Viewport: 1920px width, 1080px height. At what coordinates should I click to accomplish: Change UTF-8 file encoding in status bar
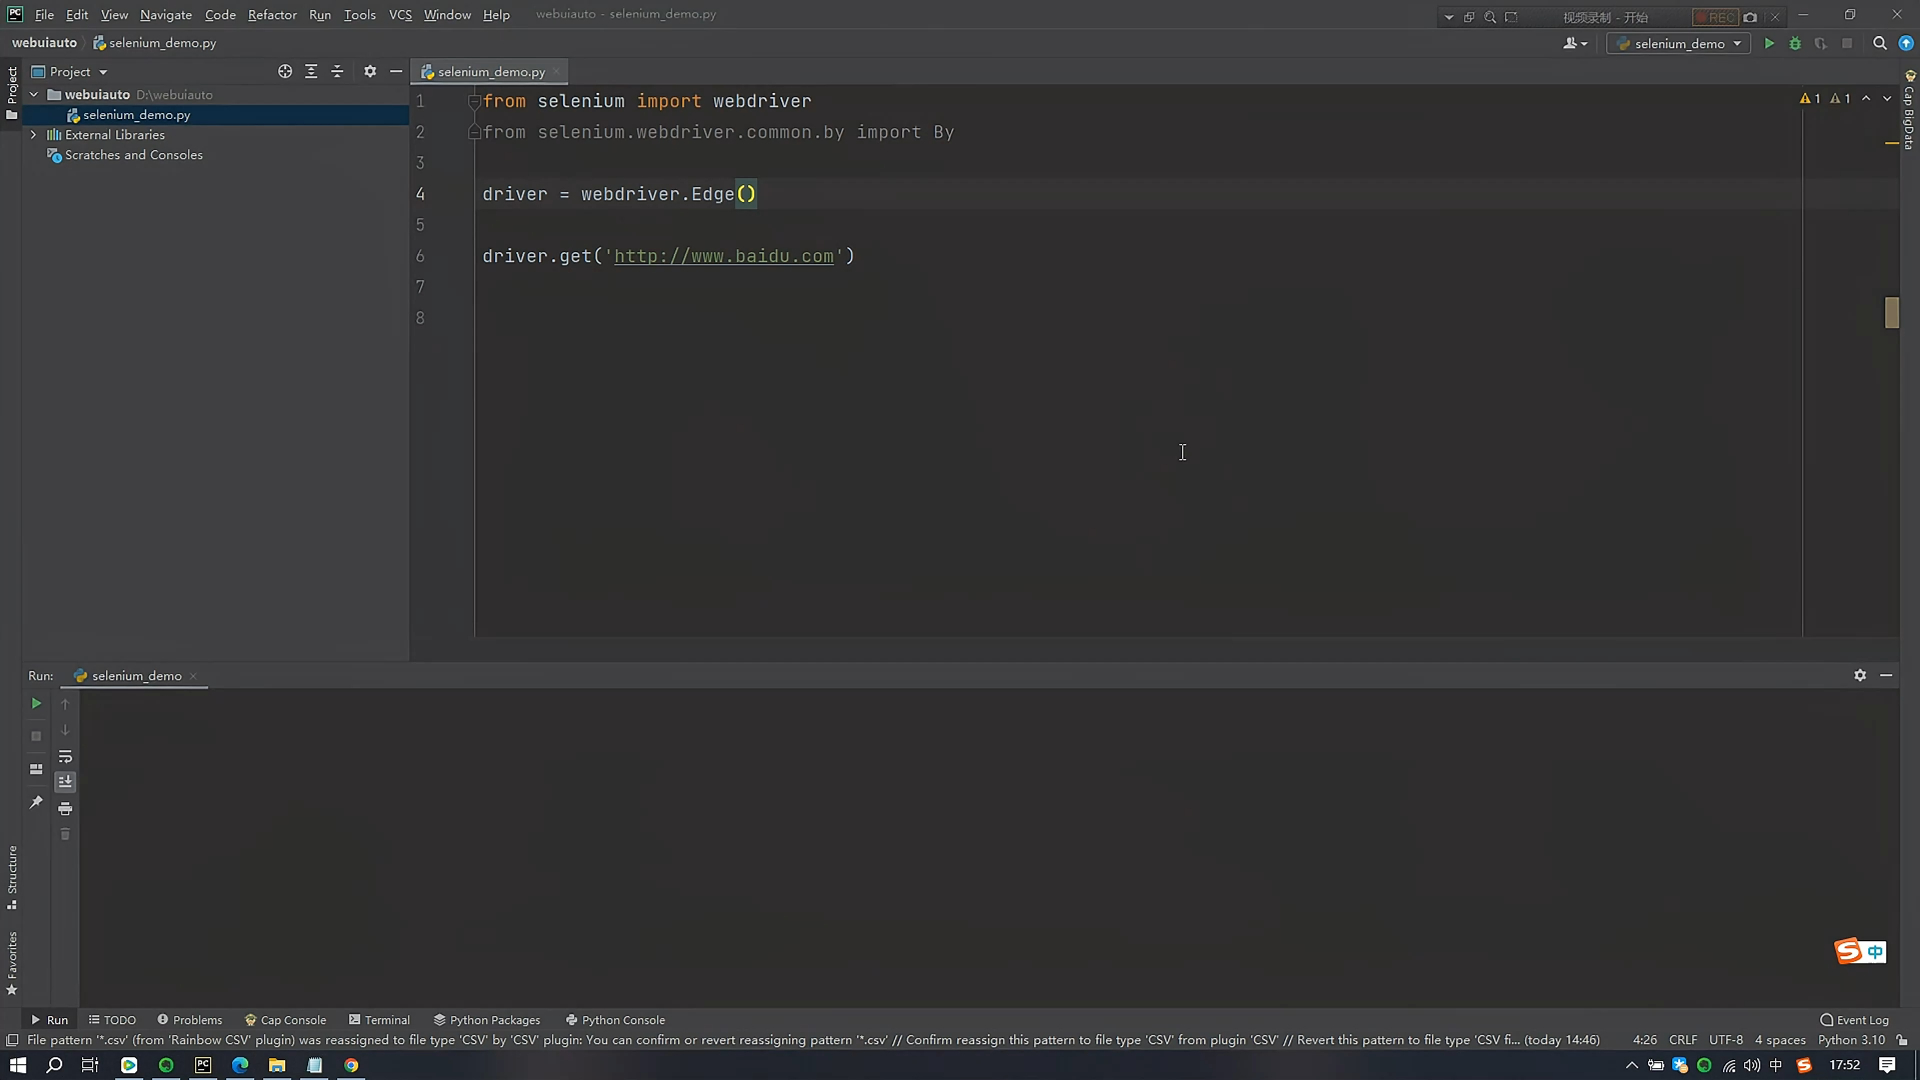click(x=1726, y=1040)
